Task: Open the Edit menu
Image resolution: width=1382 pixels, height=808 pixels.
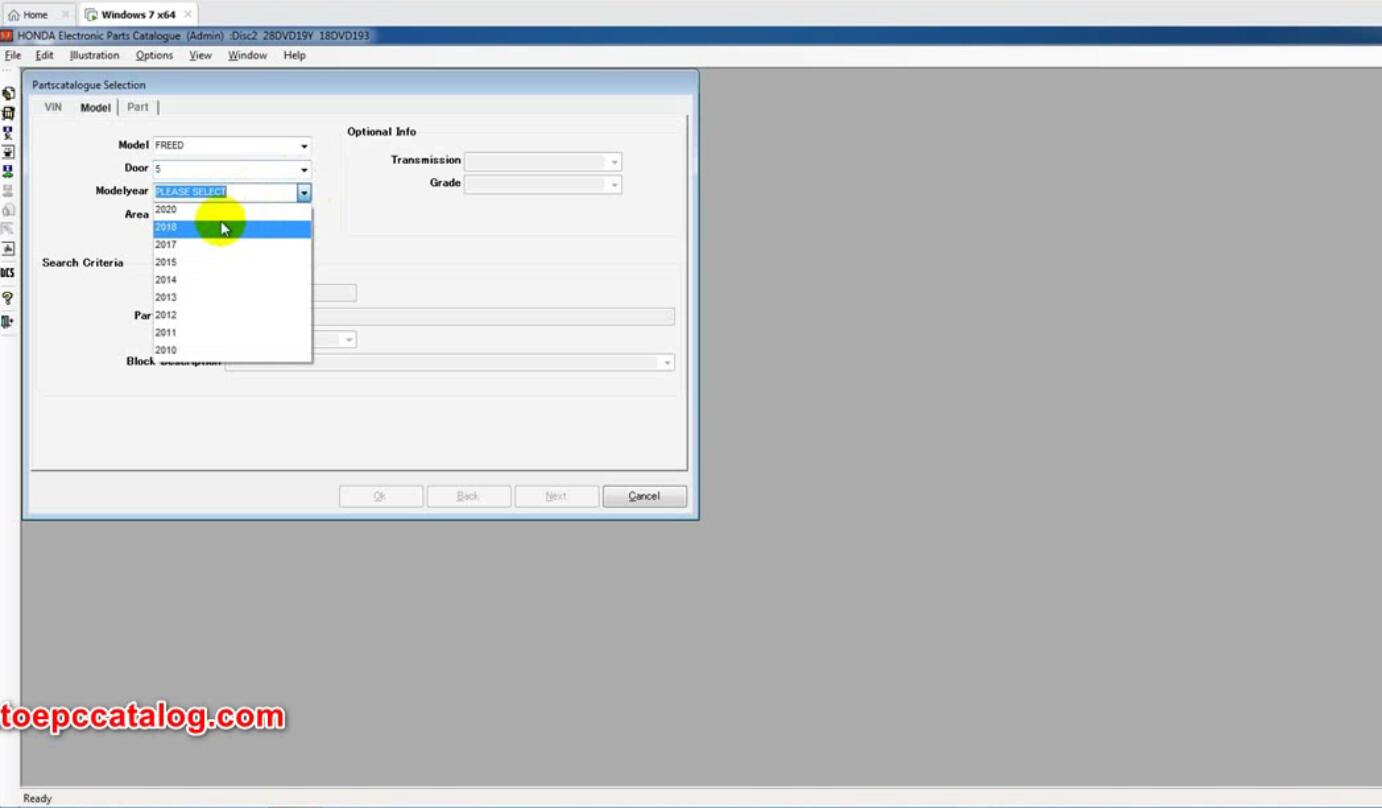Action: click(45, 56)
